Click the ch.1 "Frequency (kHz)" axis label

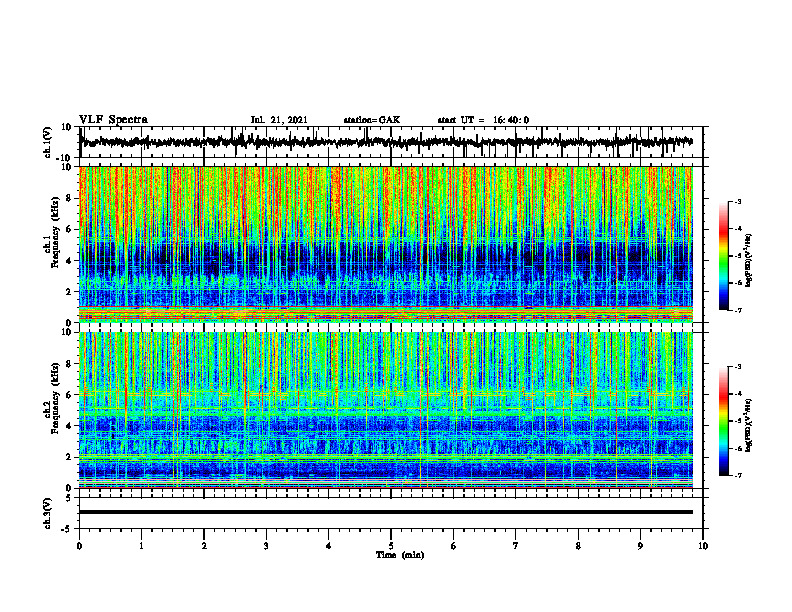click(x=56, y=232)
